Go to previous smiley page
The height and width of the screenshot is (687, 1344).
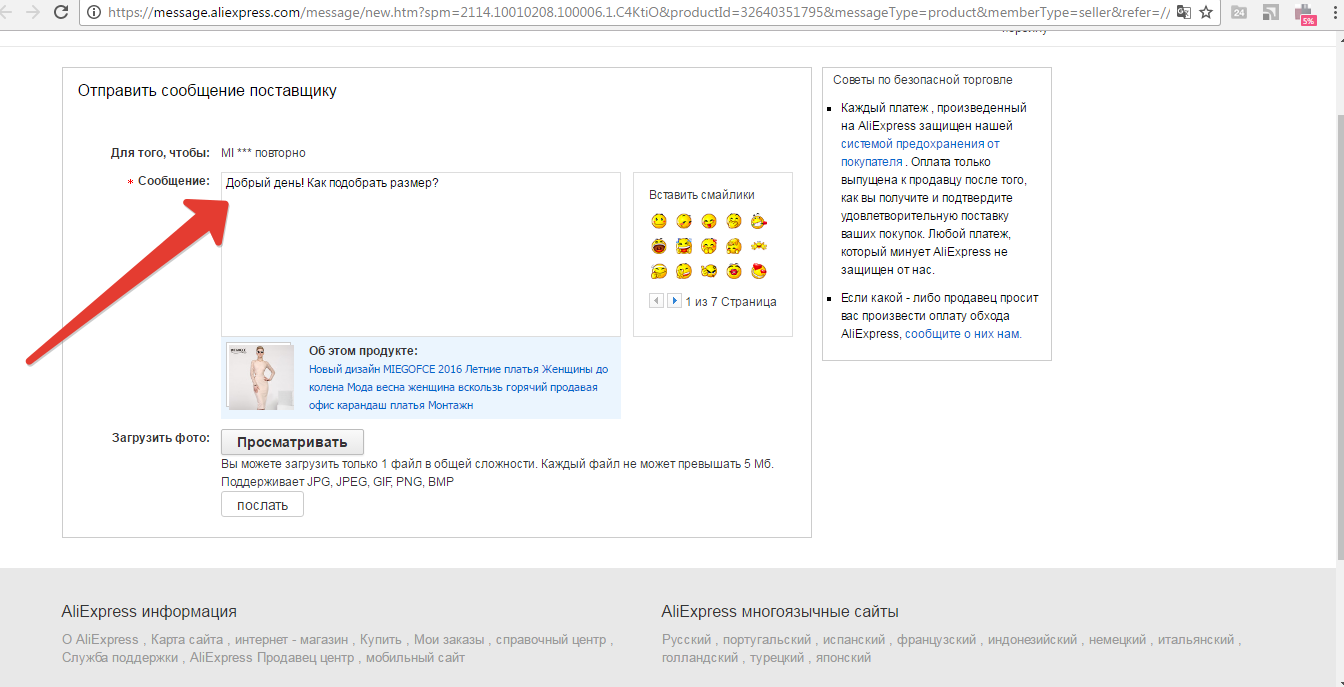(656, 301)
